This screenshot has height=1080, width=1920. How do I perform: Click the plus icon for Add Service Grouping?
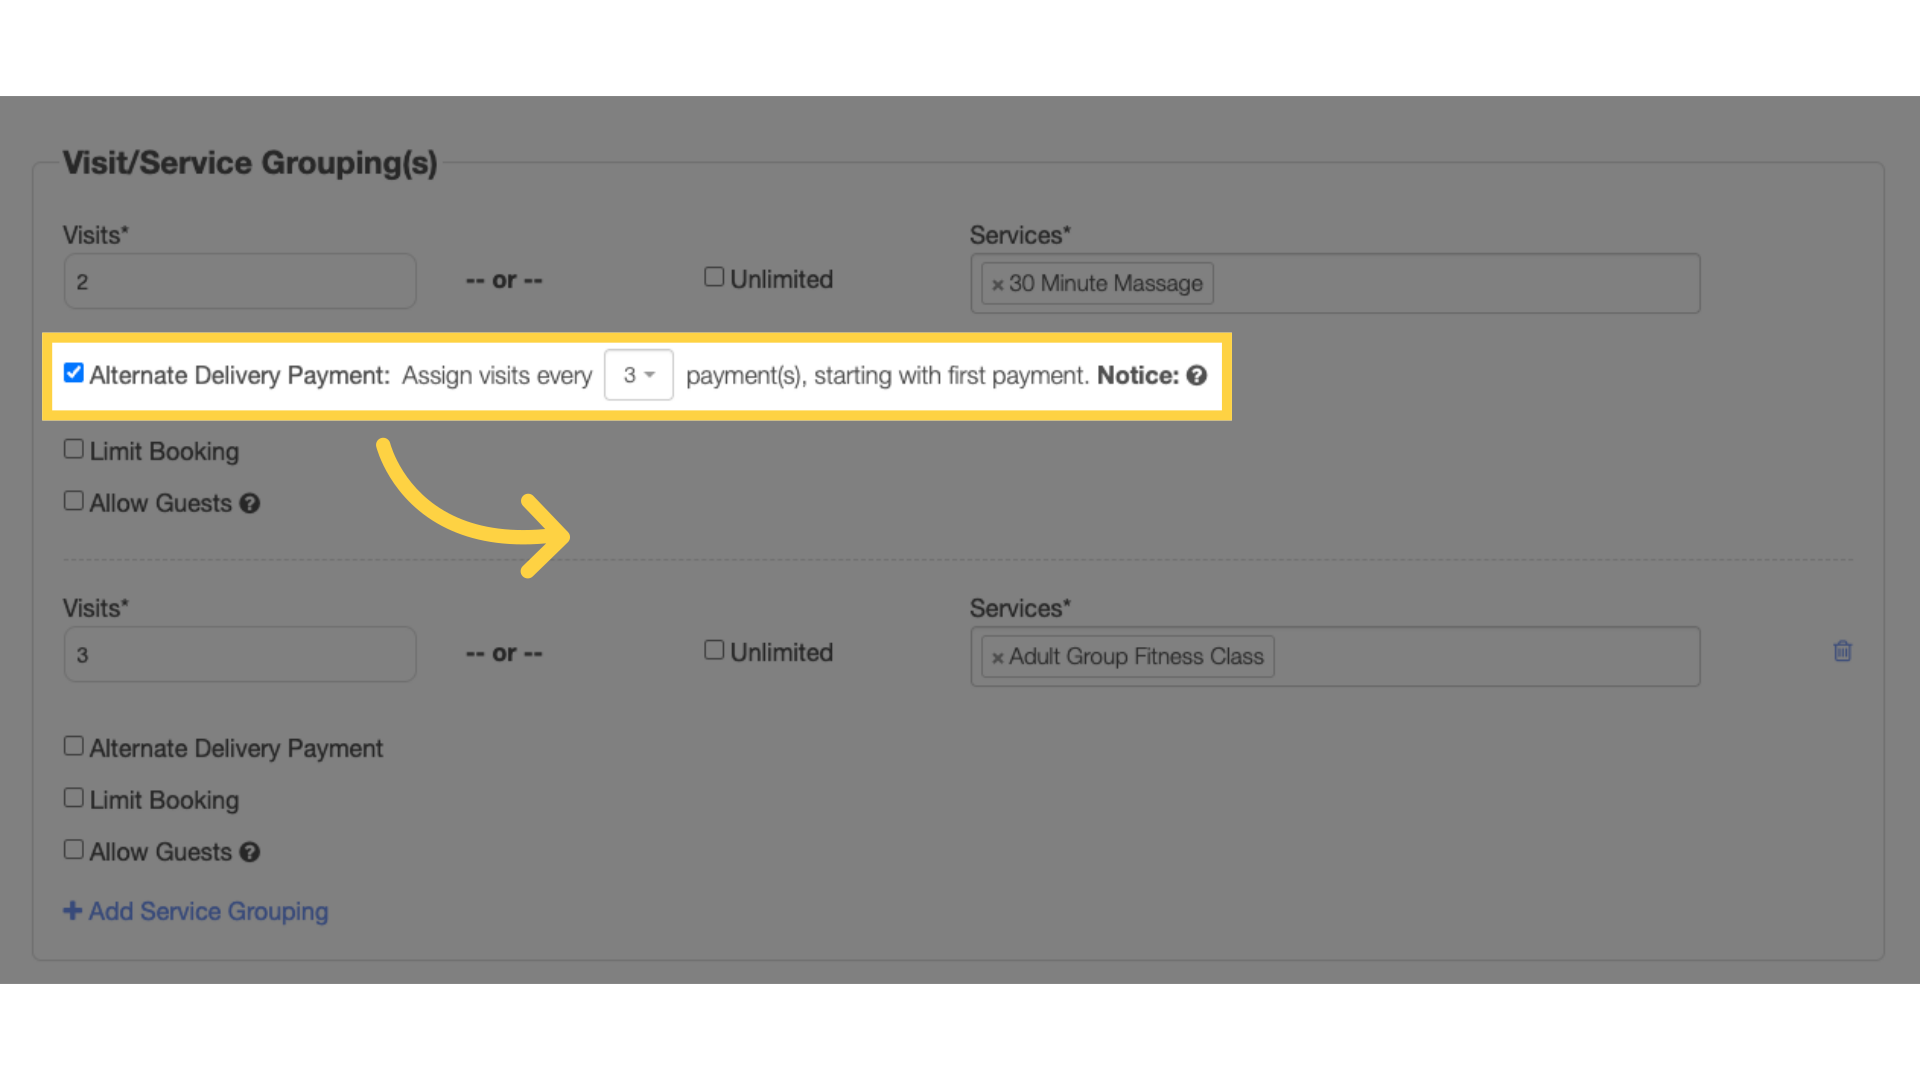pos(72,911)
